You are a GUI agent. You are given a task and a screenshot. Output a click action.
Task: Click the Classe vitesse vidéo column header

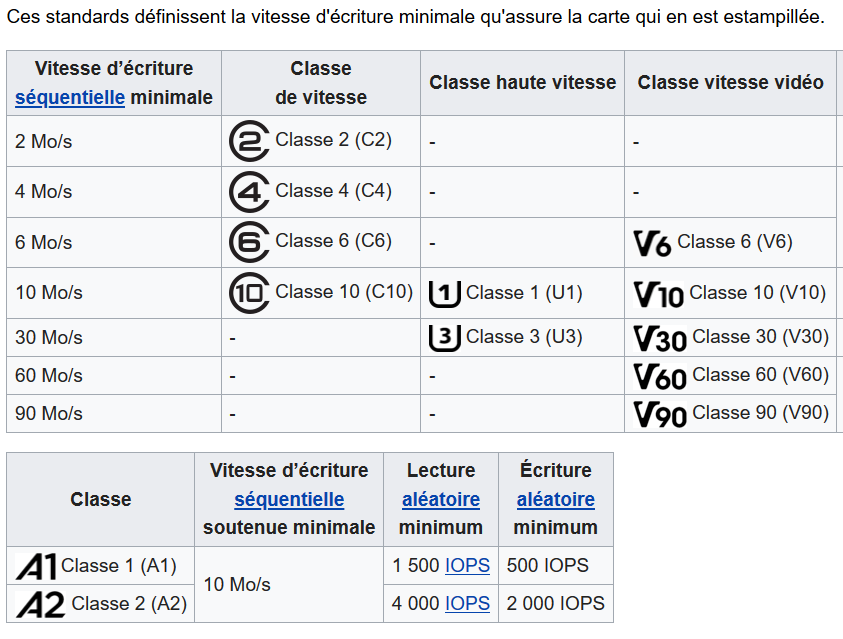point(730,83)
